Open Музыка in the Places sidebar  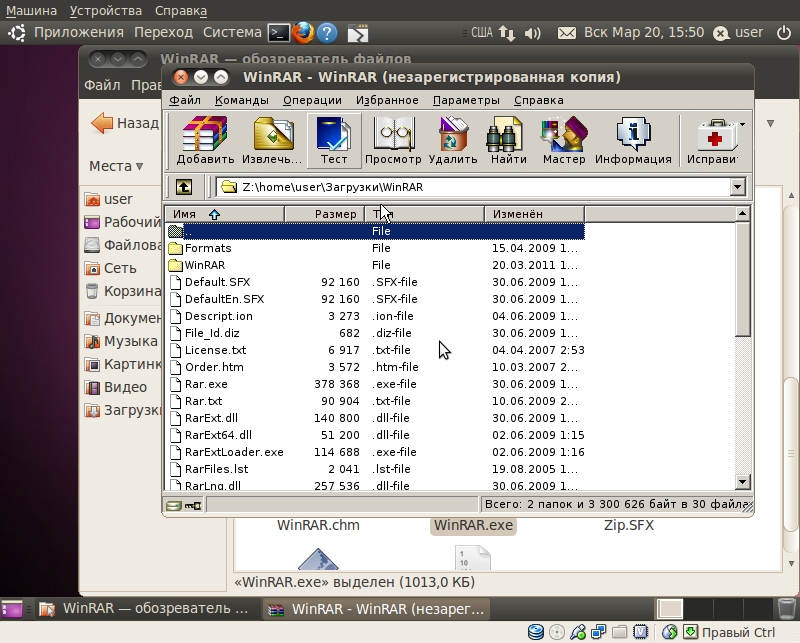click(x=121, y=341)
